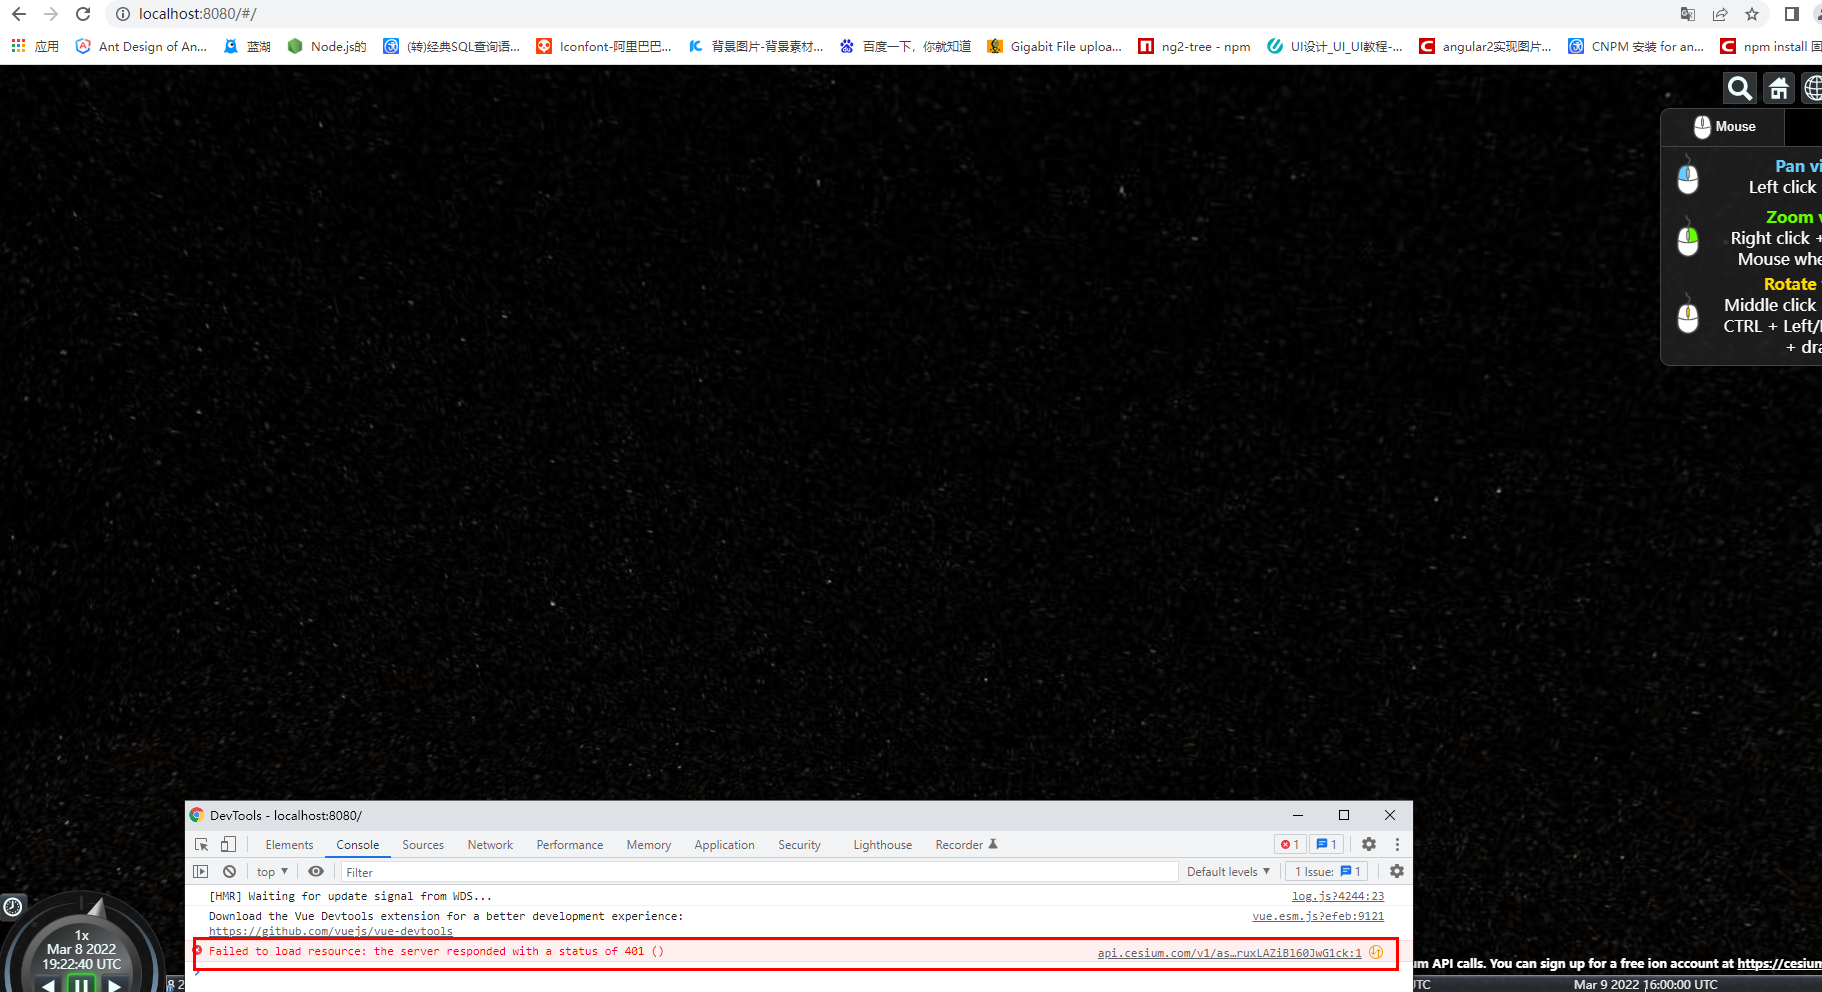The width and height of the screenshot is (1822, 992).
Task: Open the Node.js bookmark
Action: pyautogui.click(x=327, y=46)
